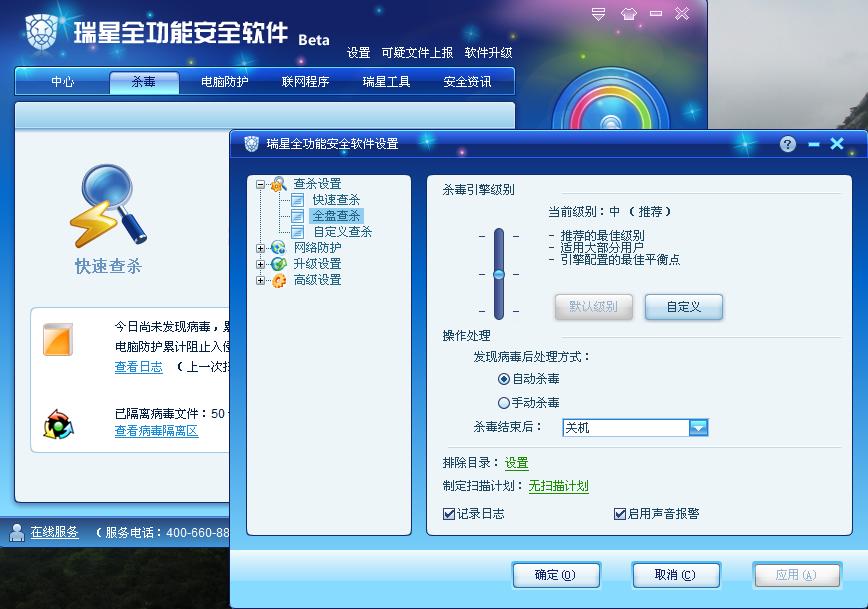Click 设置 in main window header

click(358, 53)
